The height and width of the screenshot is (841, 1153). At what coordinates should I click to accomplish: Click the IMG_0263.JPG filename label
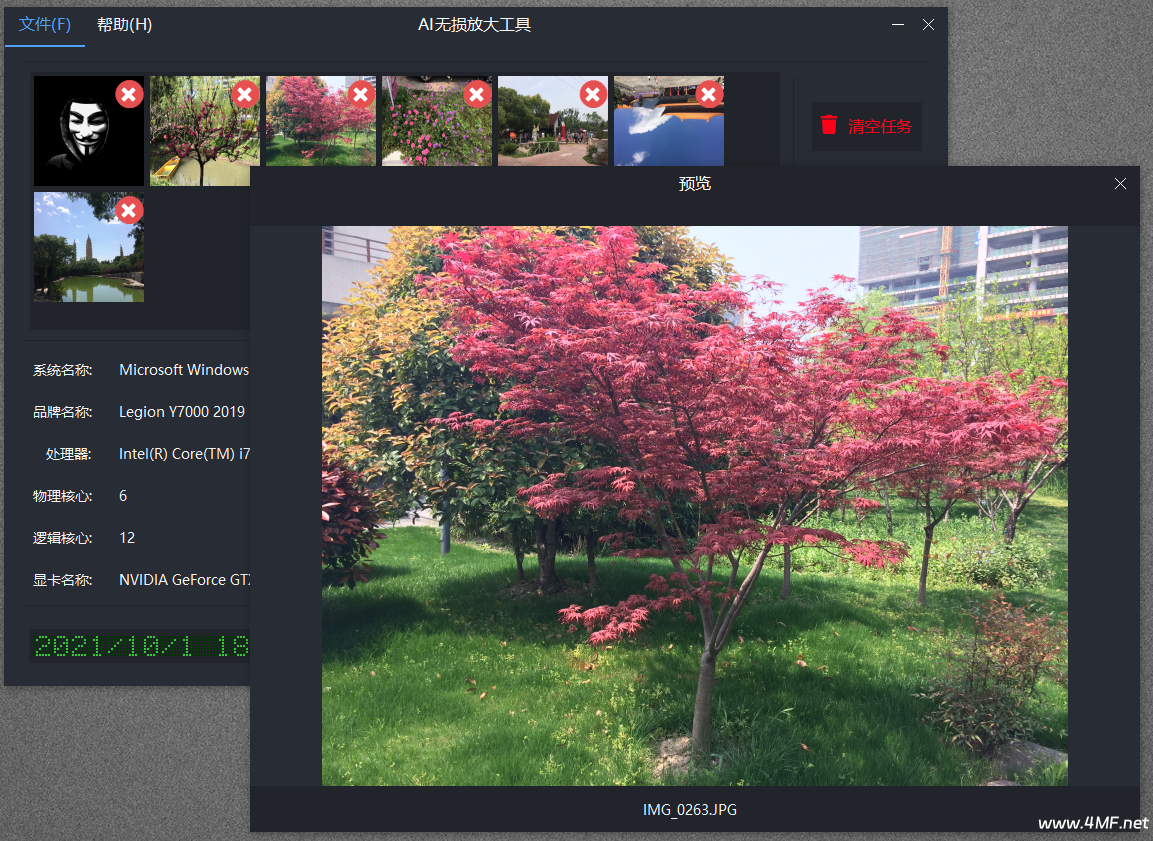pos(690,810)
